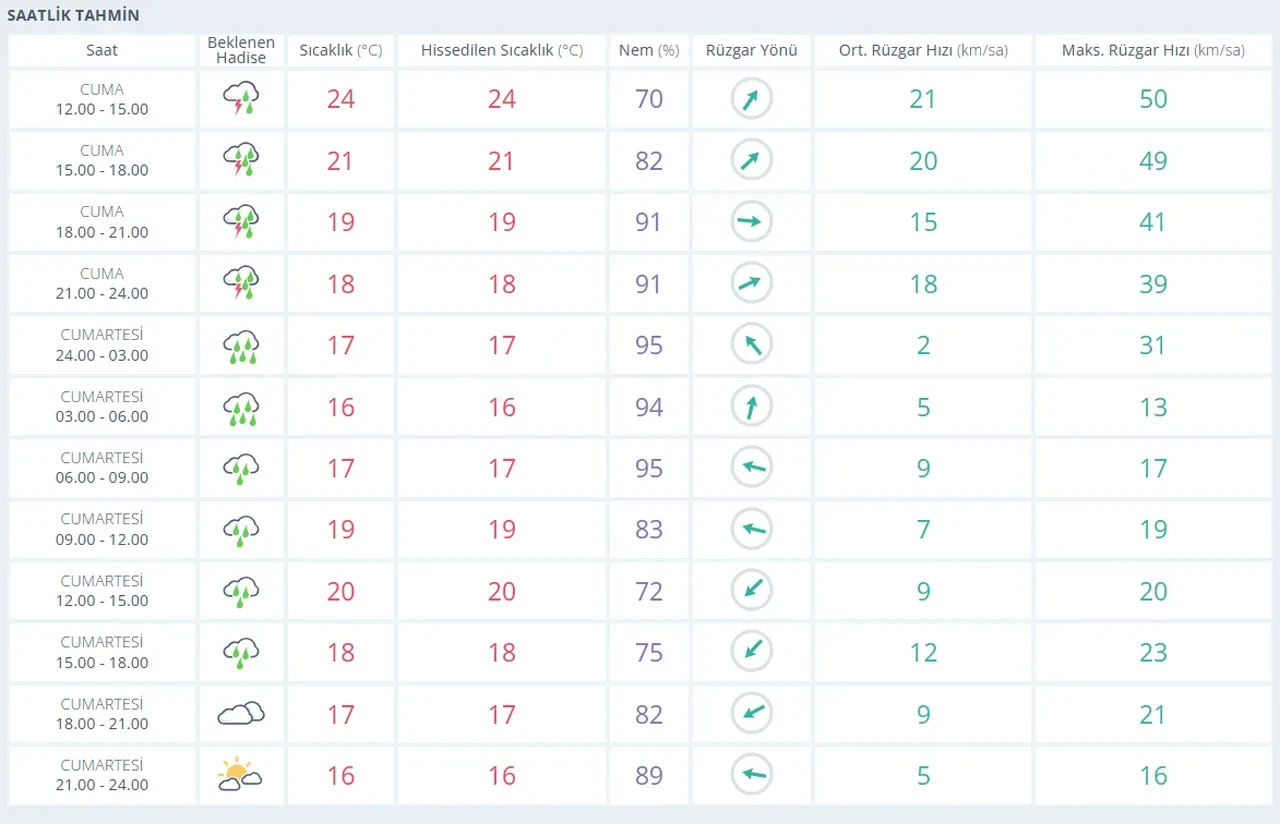Click wind direction icon for Cumartesi 24.00 - 03.00

751,345
